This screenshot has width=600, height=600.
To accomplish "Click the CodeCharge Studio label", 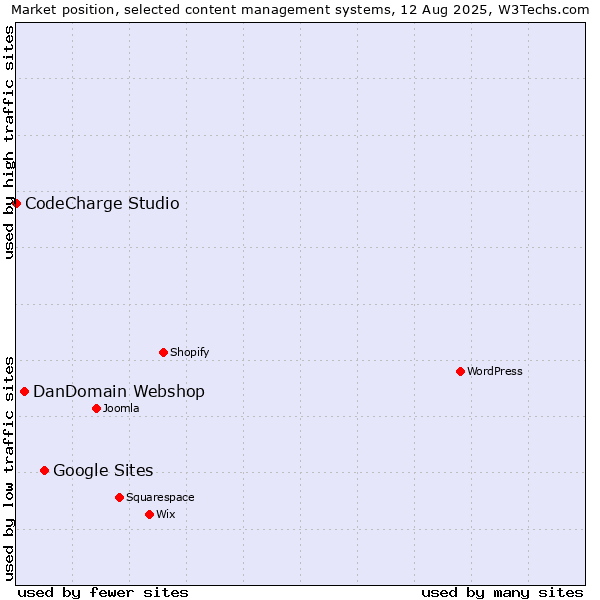I will [102, 203].
